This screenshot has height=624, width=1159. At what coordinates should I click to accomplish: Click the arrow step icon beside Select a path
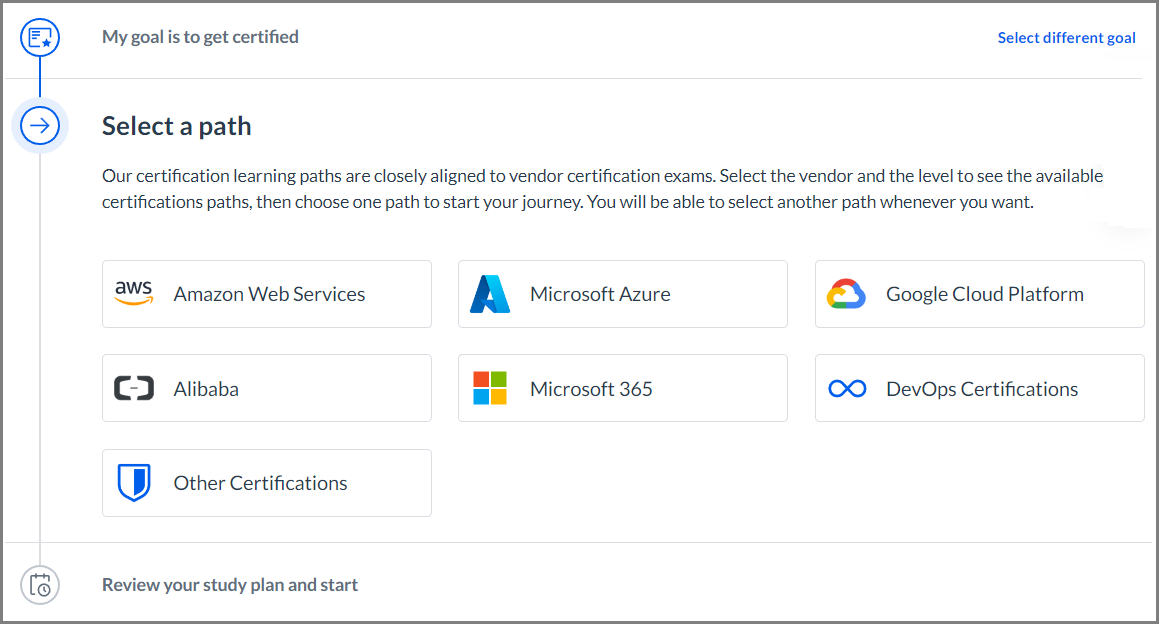pos(40,126)
